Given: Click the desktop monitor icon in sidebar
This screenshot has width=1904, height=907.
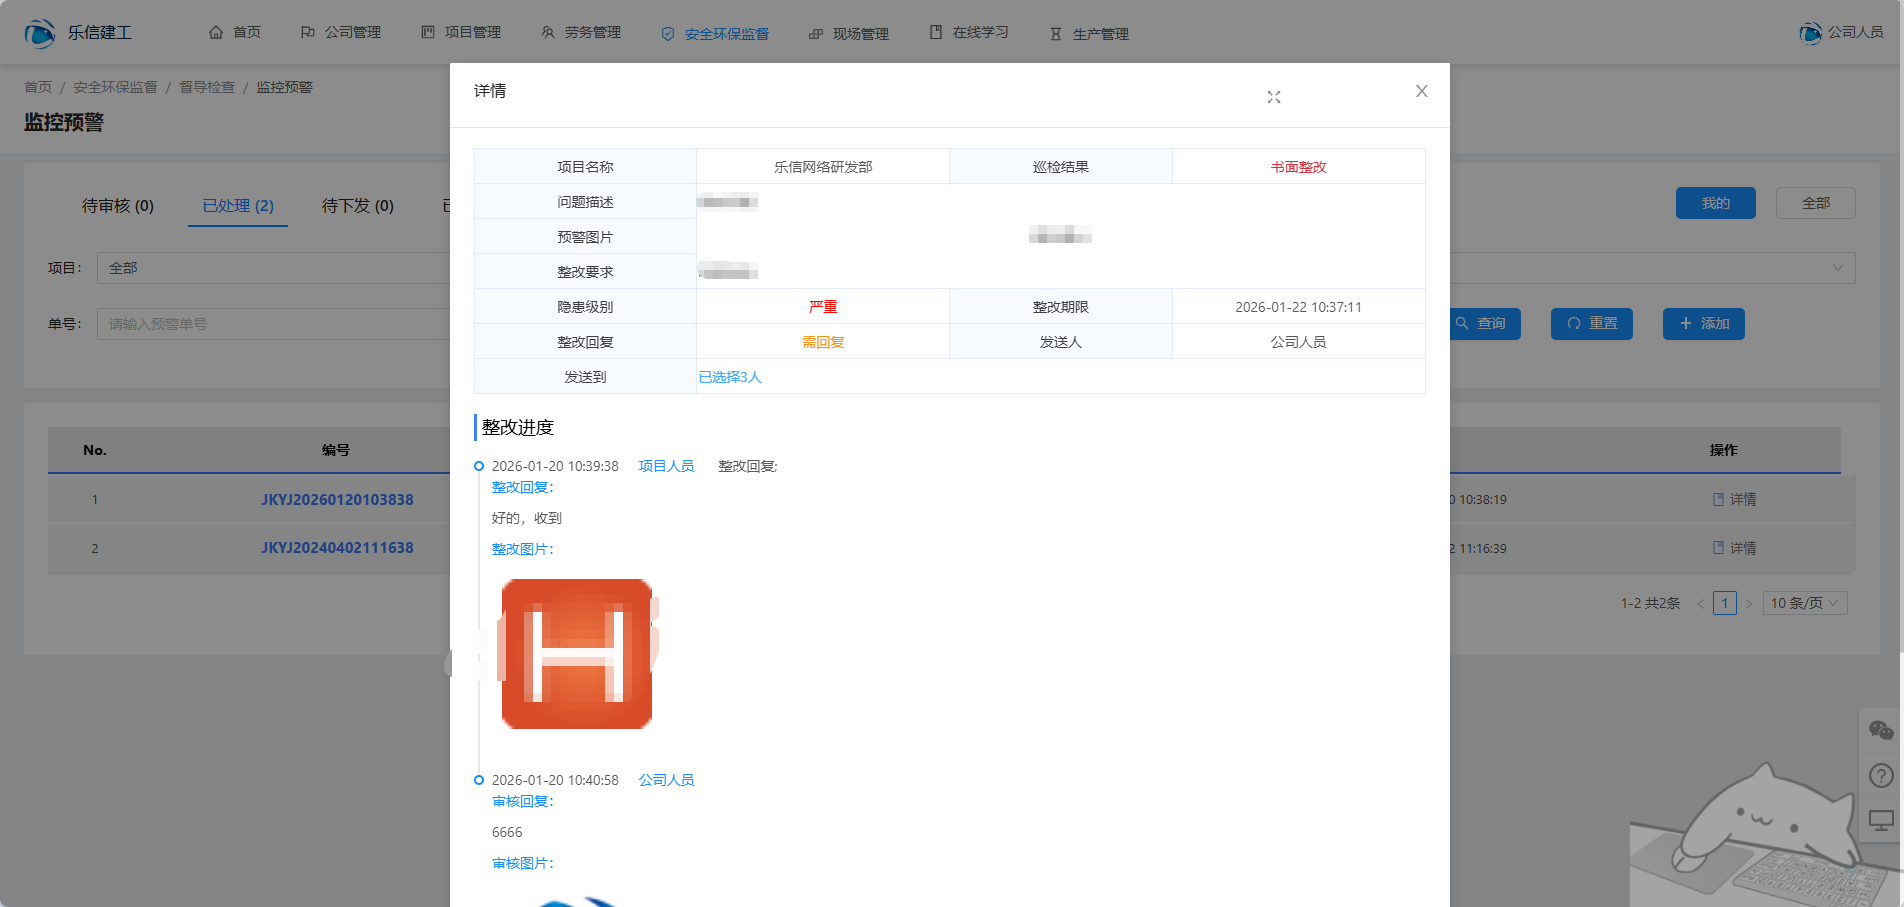Looking at the screenshot, I should 1880,821.
